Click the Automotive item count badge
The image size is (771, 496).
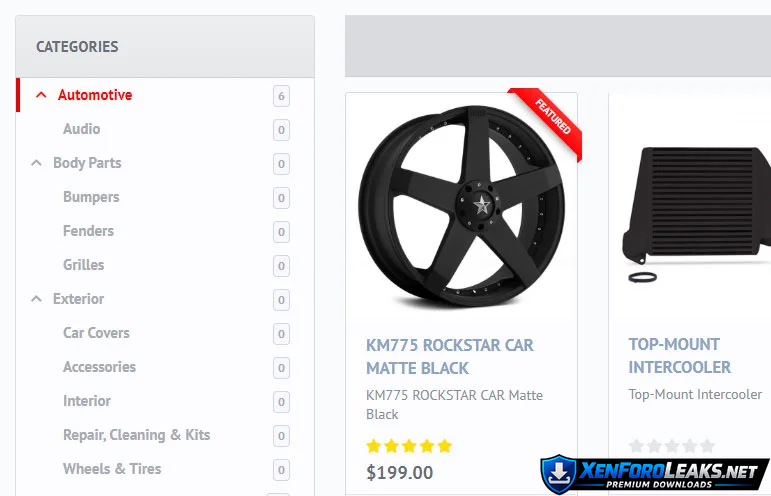tap(281, 96)
